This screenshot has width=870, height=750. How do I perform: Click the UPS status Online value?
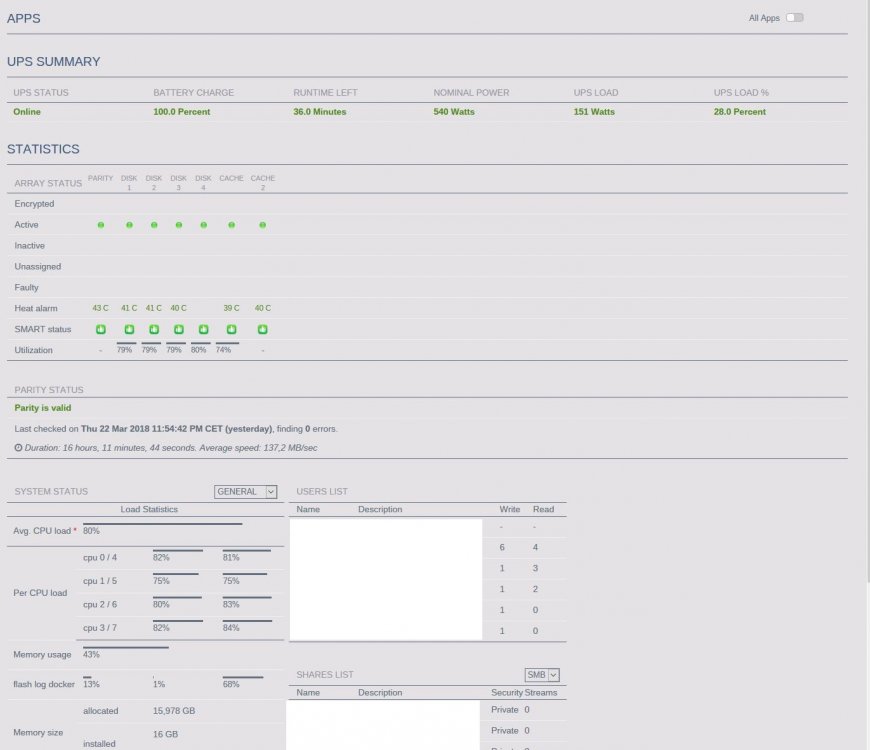tap(27, 112)
